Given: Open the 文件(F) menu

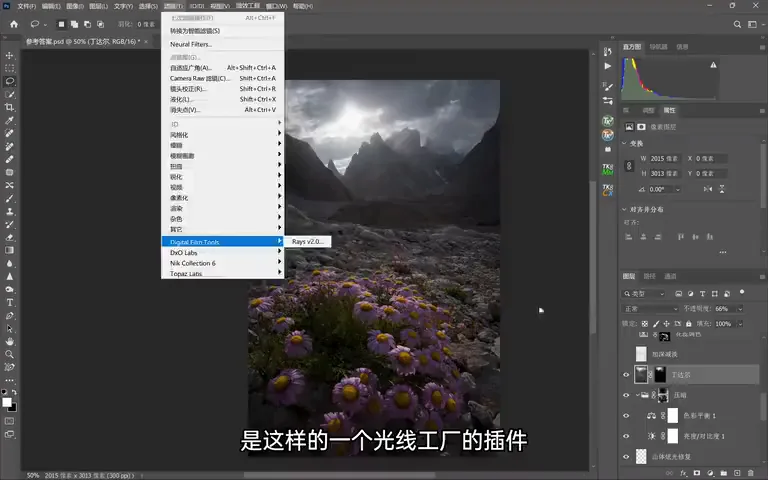Looking at the screenshot, I should pyautogui.click(x=26, y=6).
